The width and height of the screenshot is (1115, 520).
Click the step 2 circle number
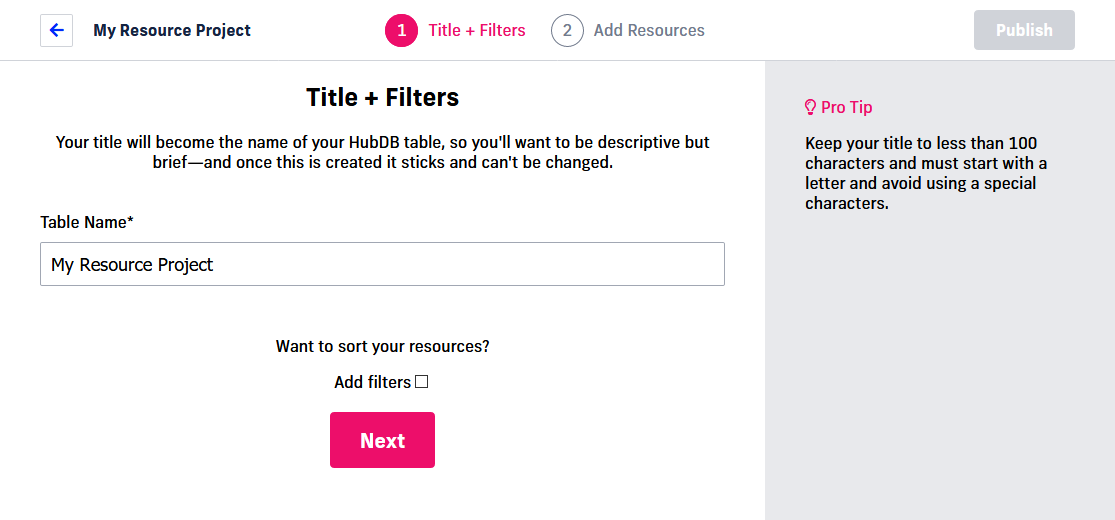pyautogui.click(x=567, y=30)
